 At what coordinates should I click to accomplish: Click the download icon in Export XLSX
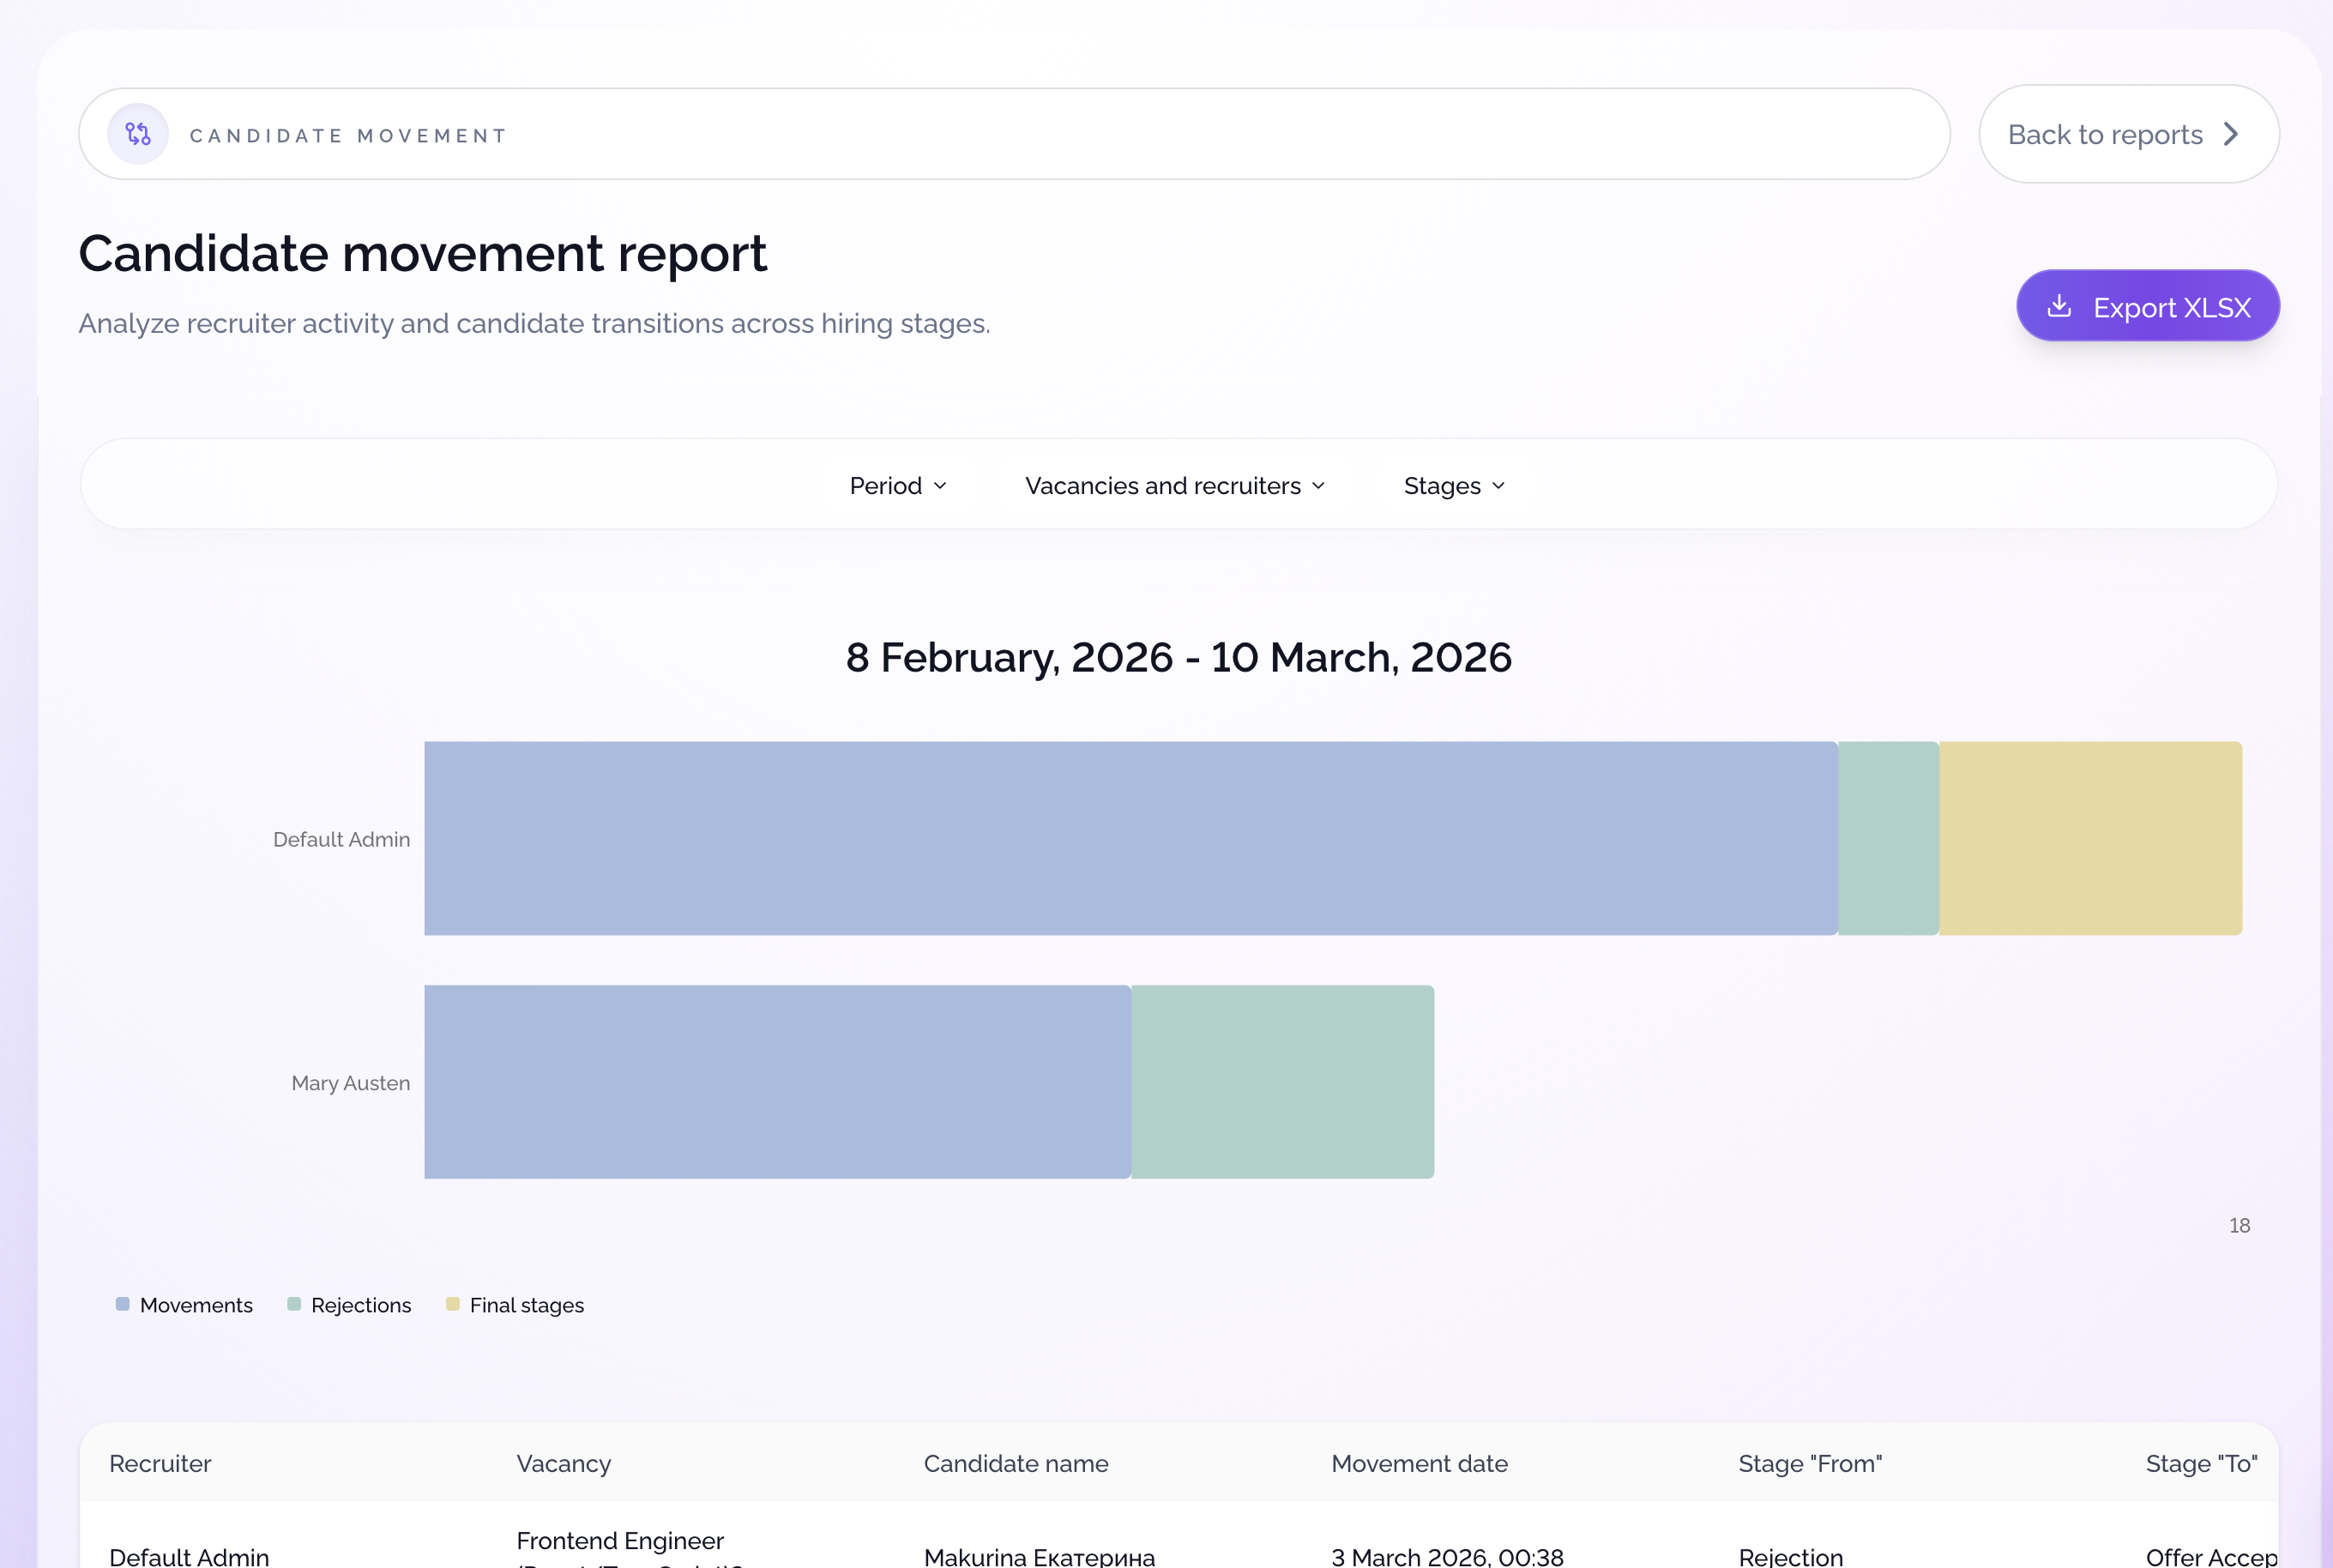click(2059, 306)
